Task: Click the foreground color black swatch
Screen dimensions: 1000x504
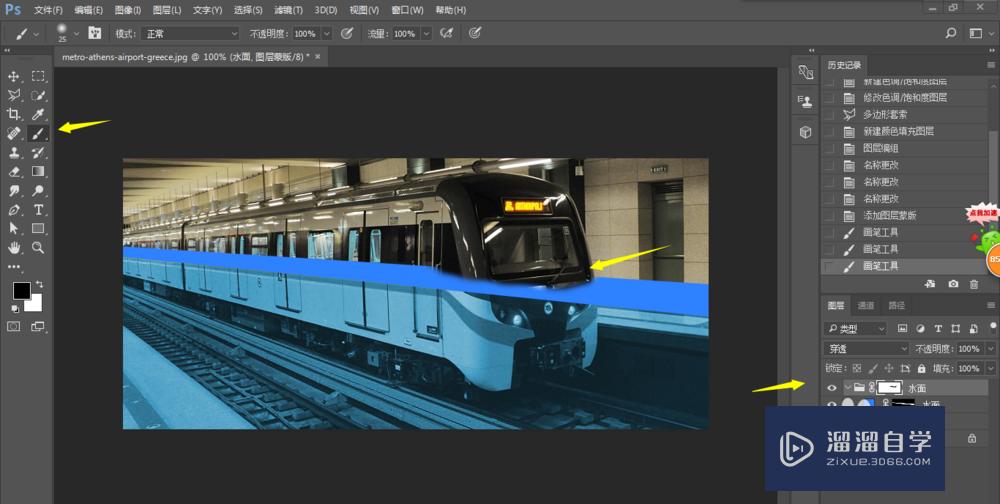Action: click(x=21, y=291)
